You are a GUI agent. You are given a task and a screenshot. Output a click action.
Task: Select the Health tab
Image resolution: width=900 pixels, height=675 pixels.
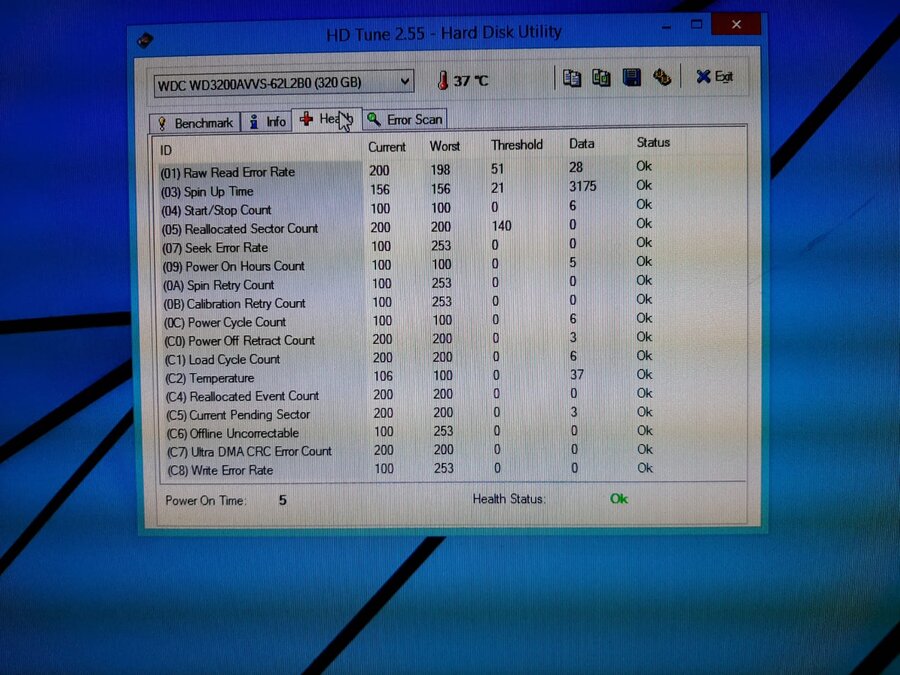coord(327,119)
